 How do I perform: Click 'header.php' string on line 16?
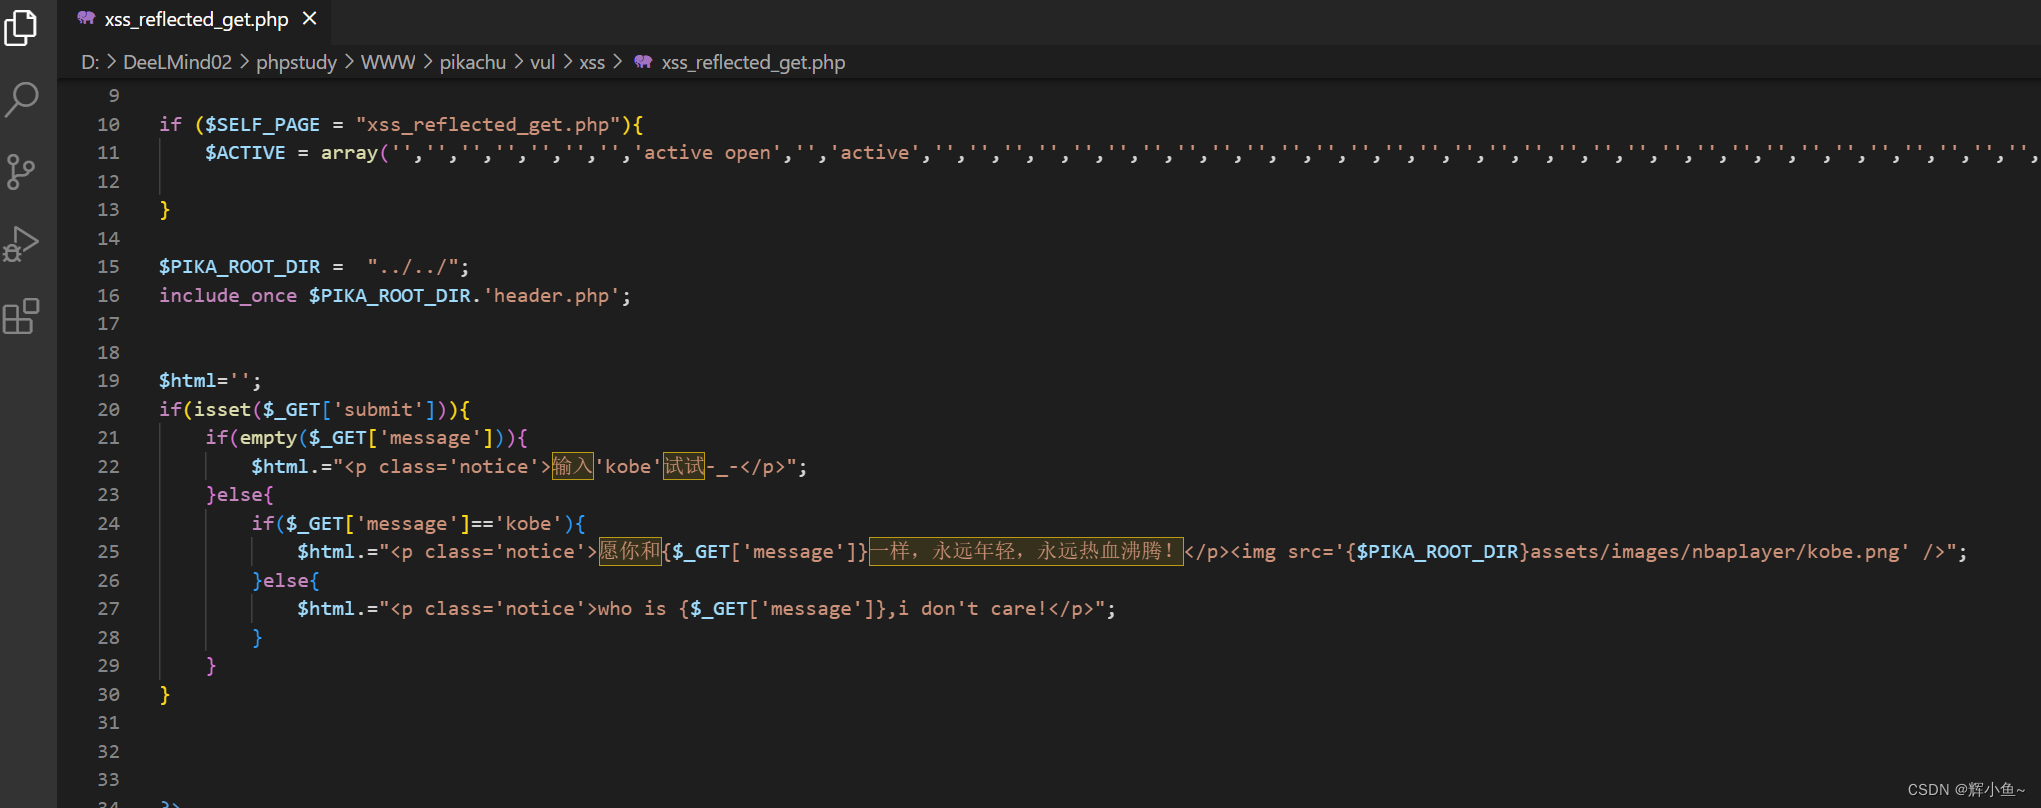[x=551, y=296]
